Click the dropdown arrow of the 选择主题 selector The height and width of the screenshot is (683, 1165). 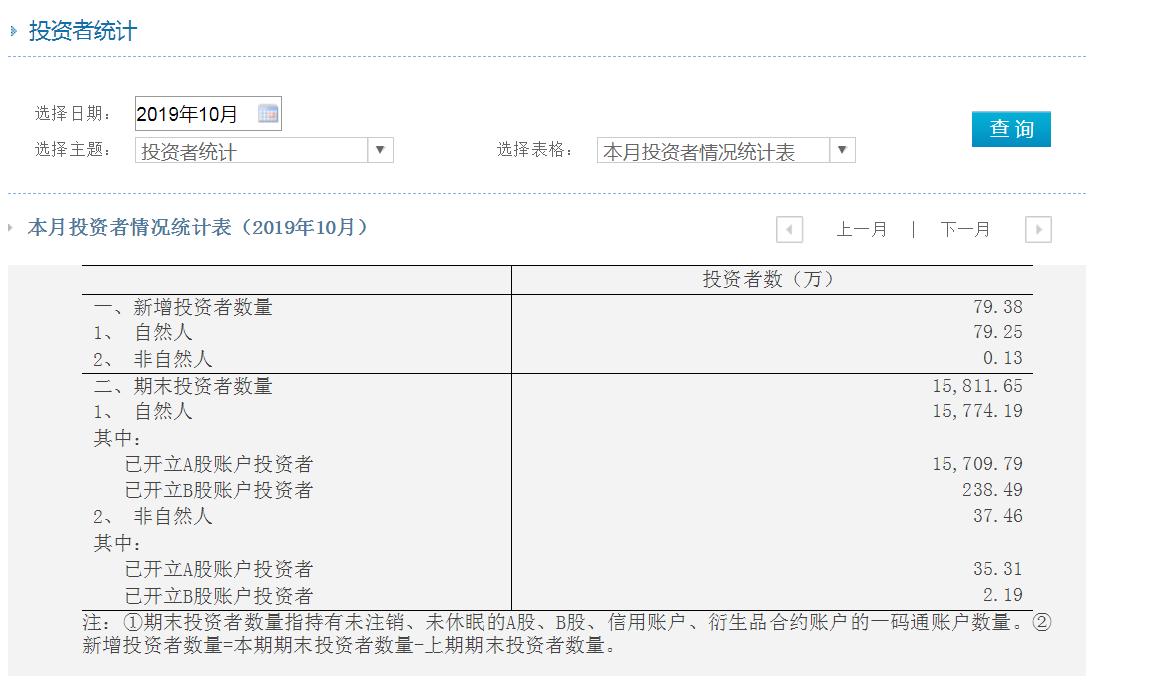(x=381, y=148)
